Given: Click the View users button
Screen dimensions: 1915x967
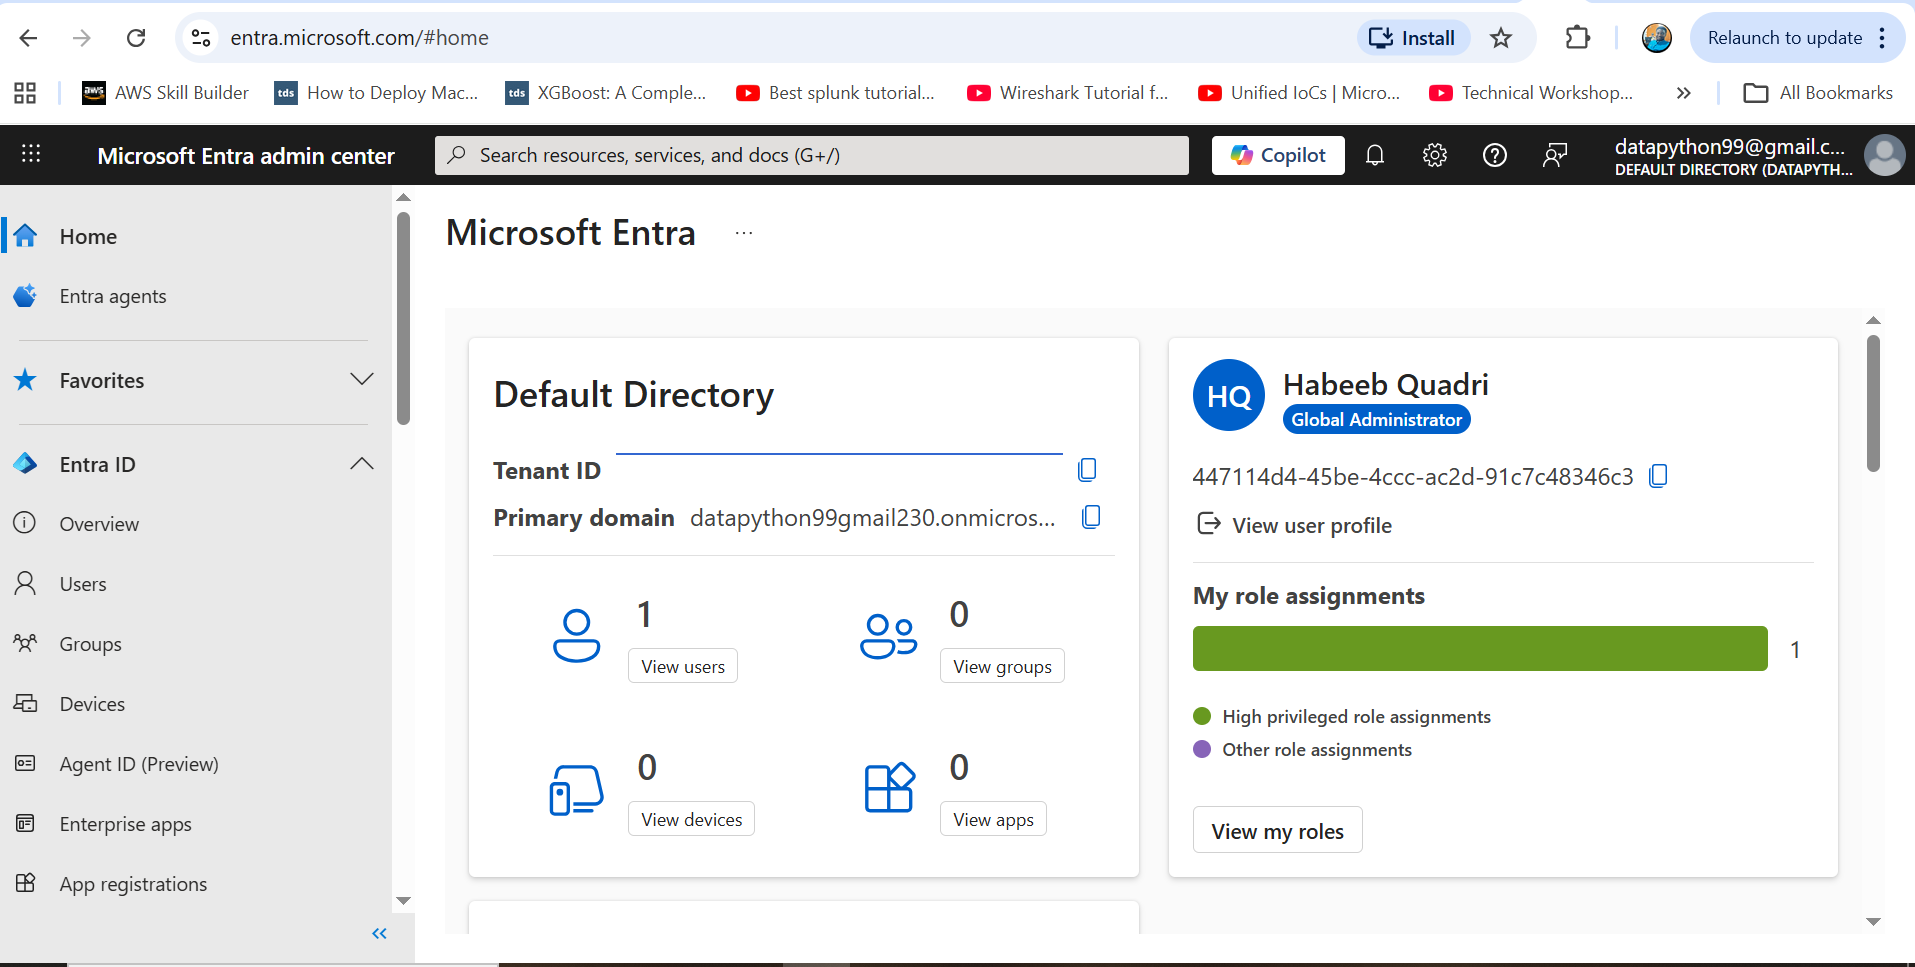Looking at the screenshot, I should [x=683, y=666].
